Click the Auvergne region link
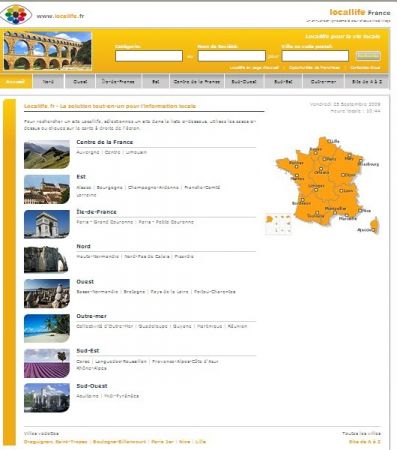The height and width of the screenshot is (450, 397). click(88, 152)
